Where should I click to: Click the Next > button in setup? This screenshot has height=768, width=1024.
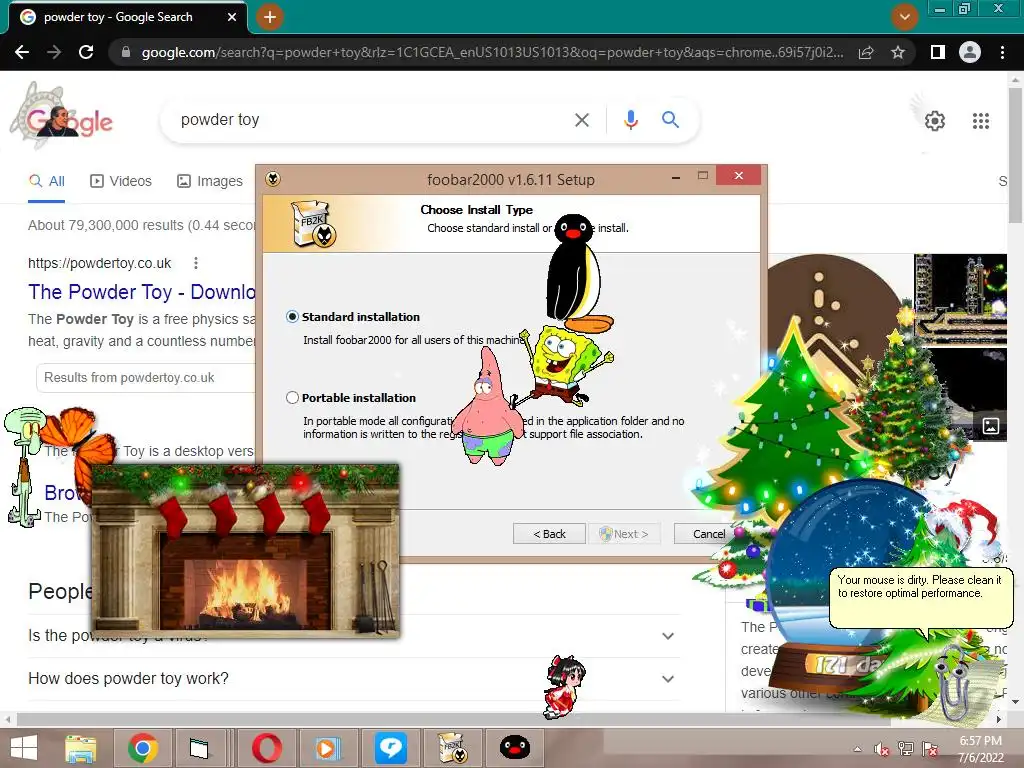(x=624, y=534)
